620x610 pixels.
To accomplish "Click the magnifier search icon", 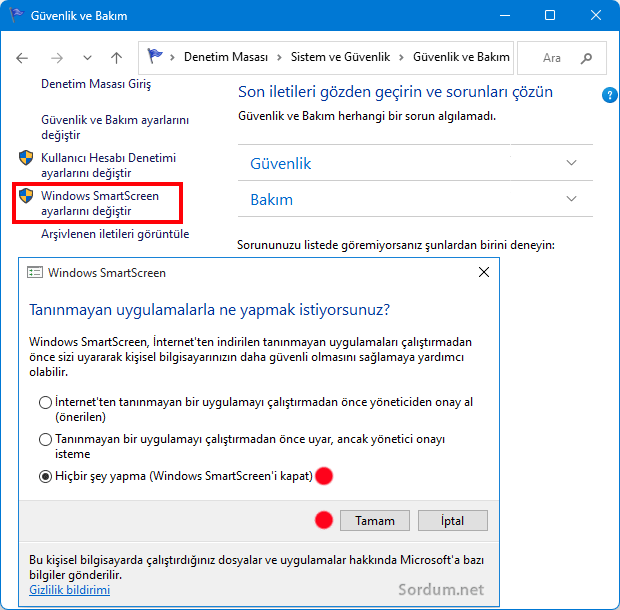I will pyautogui.click(x=586, y=59).
